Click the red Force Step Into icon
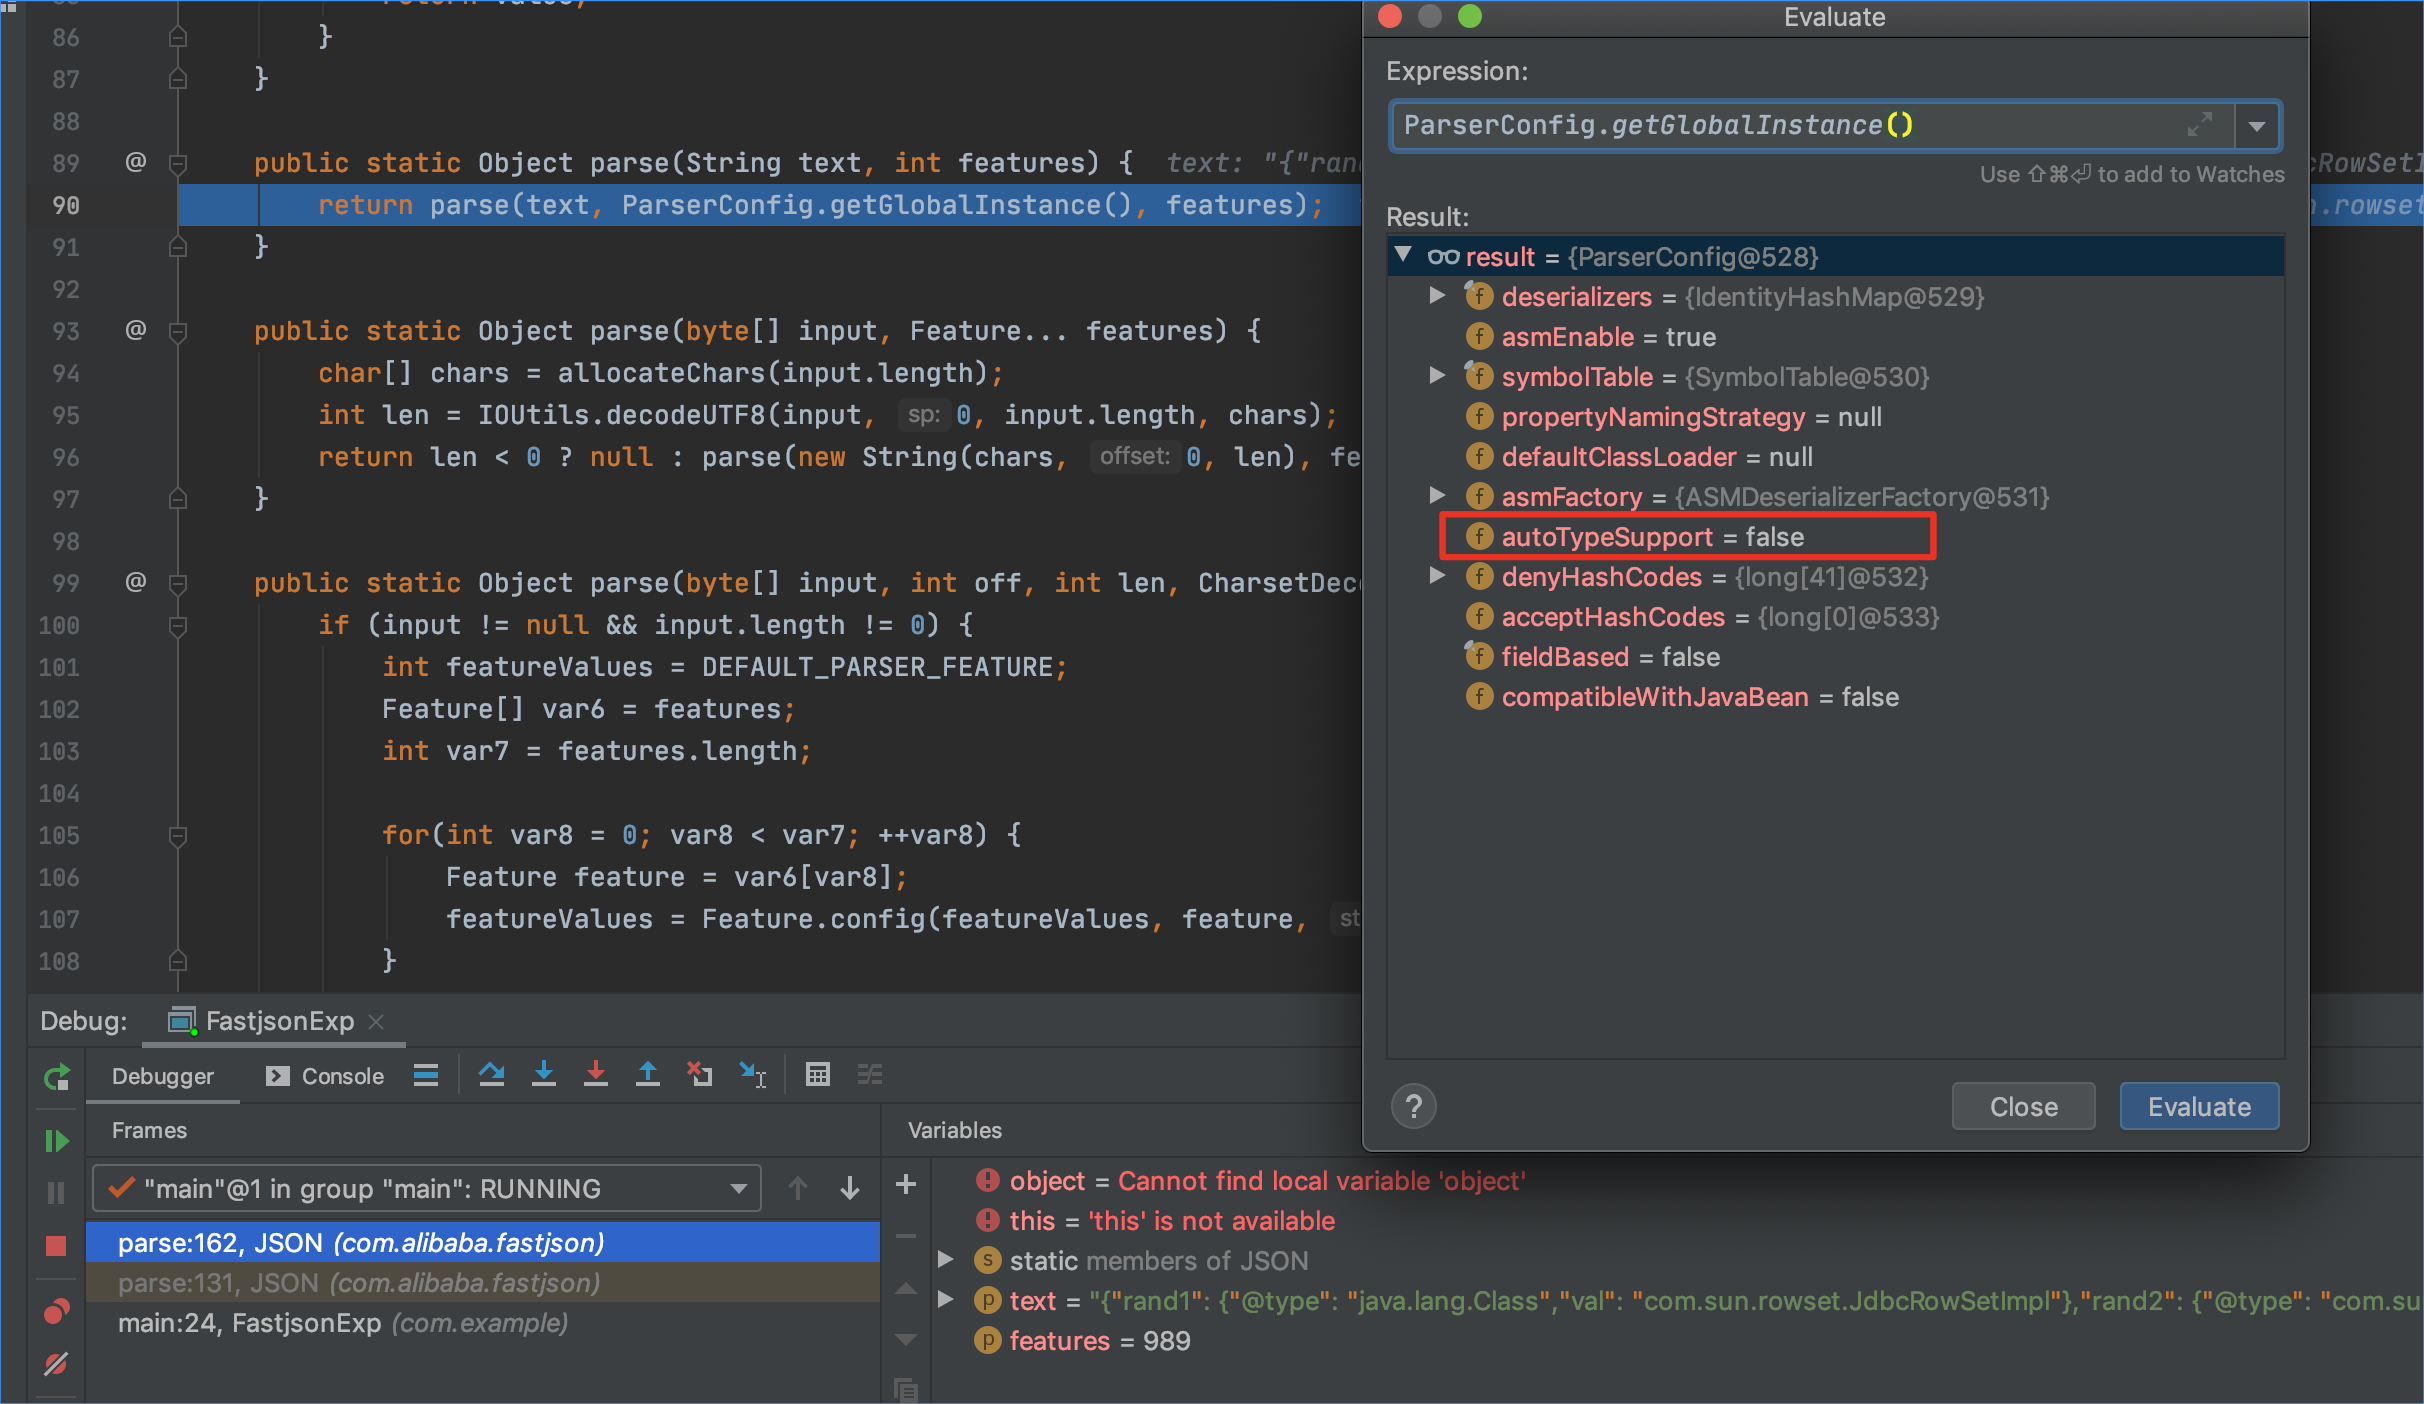 [x=595, y=1075]
